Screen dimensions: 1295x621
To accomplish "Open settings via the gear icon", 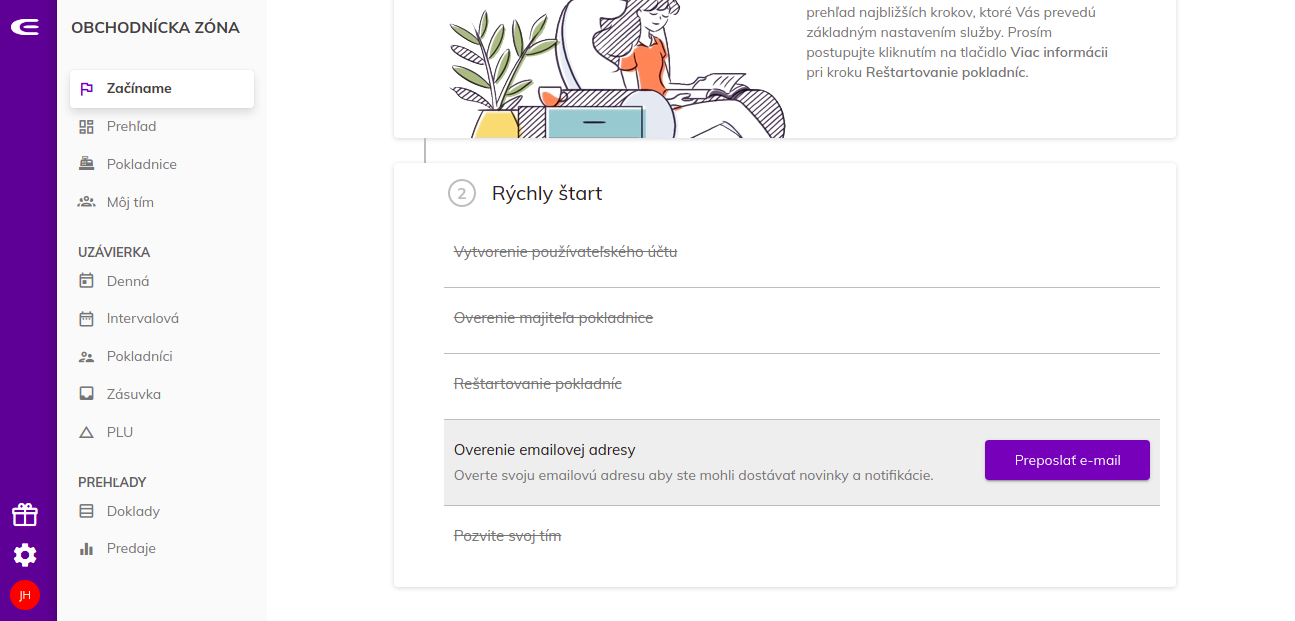I will point(25,555).
